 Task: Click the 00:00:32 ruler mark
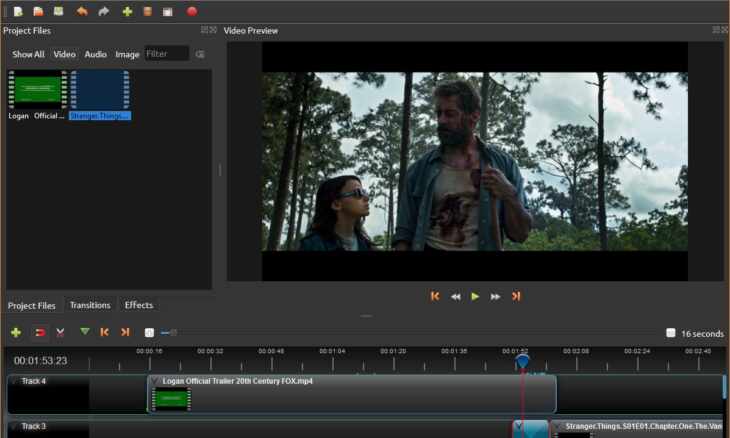pyautogui.click(x=210, y=351)
